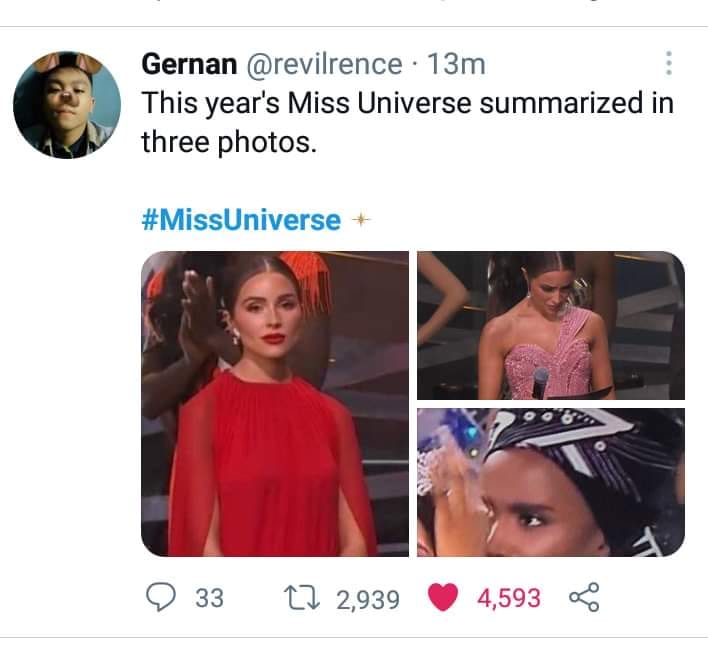Click the like count 4,593
This screenshot has height=651, width=708.
coord(509,599)
